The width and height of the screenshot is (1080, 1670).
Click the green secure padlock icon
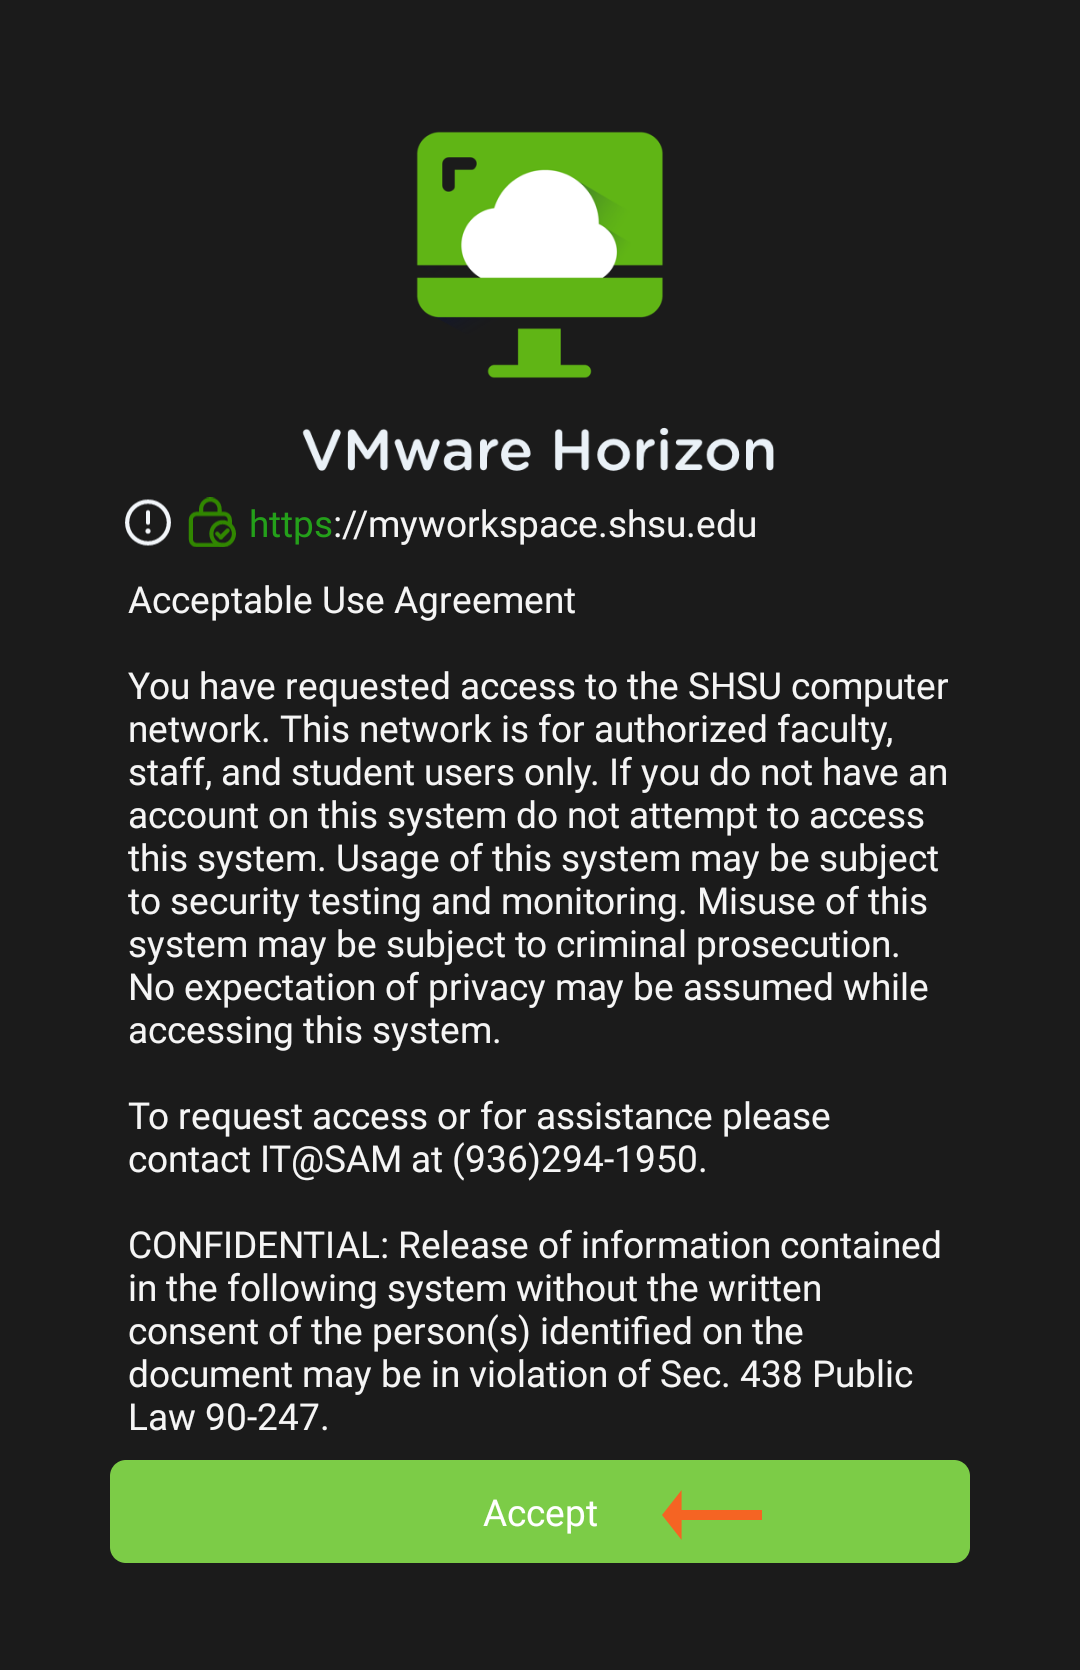click(x=211, y=522)
